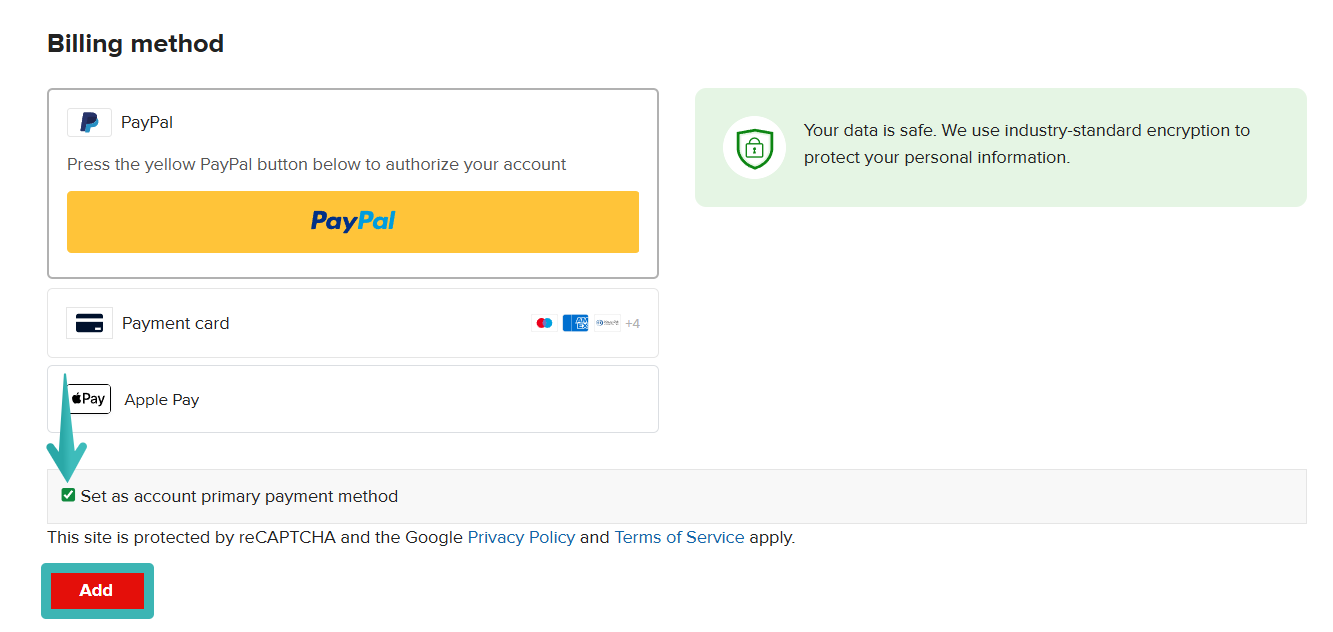Viewport: 1333px width, 632px height.
Task: Select the PayPal logo icon
Action: [88, 121]
